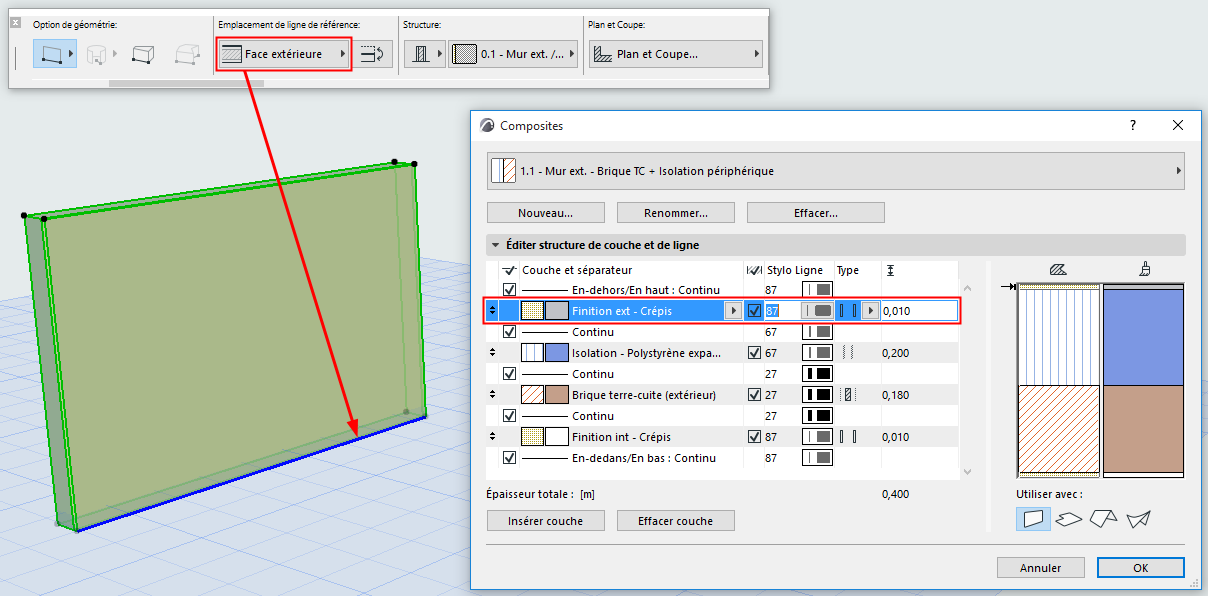Click the line type swatch of Finition ext row
This screenshot has height=596, width=1208.
(818, 311)
